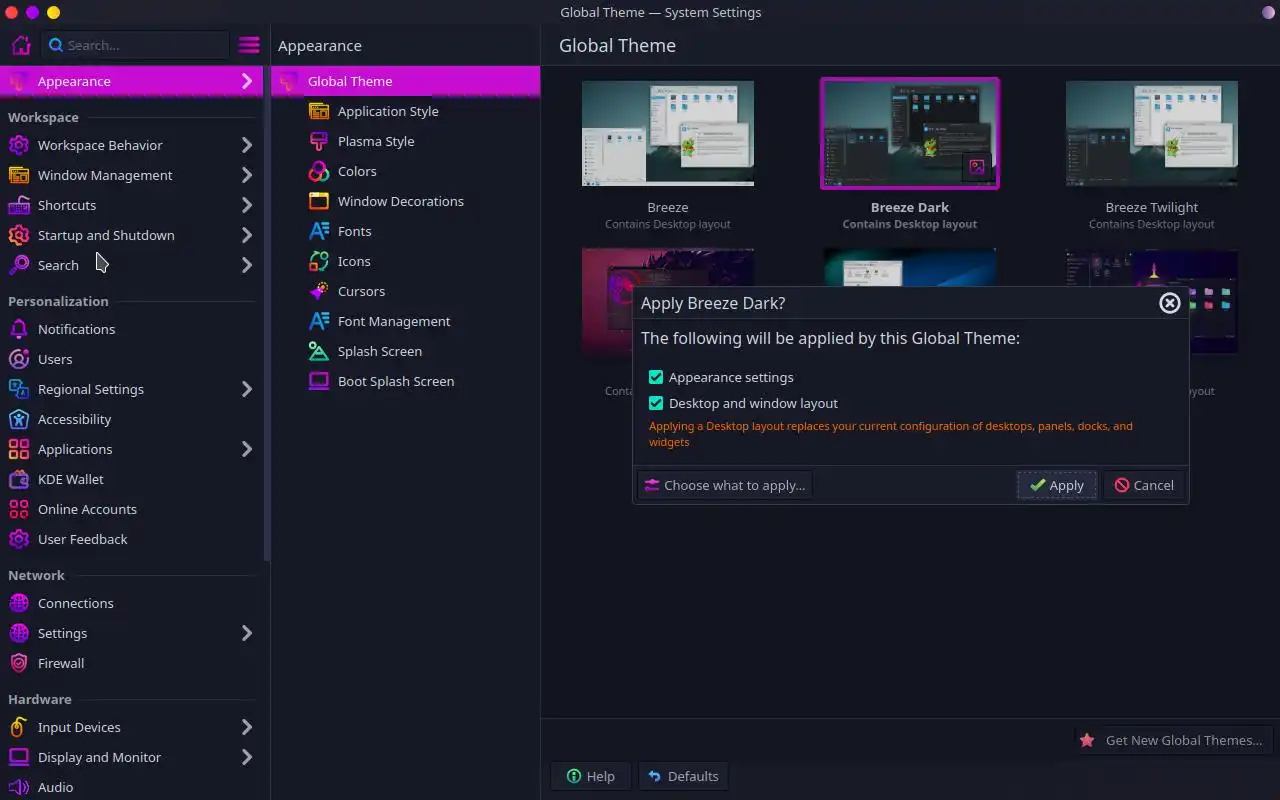Uncheck the Appearance settings checkbox
1280x800 pixels.
tap(656, 377)
